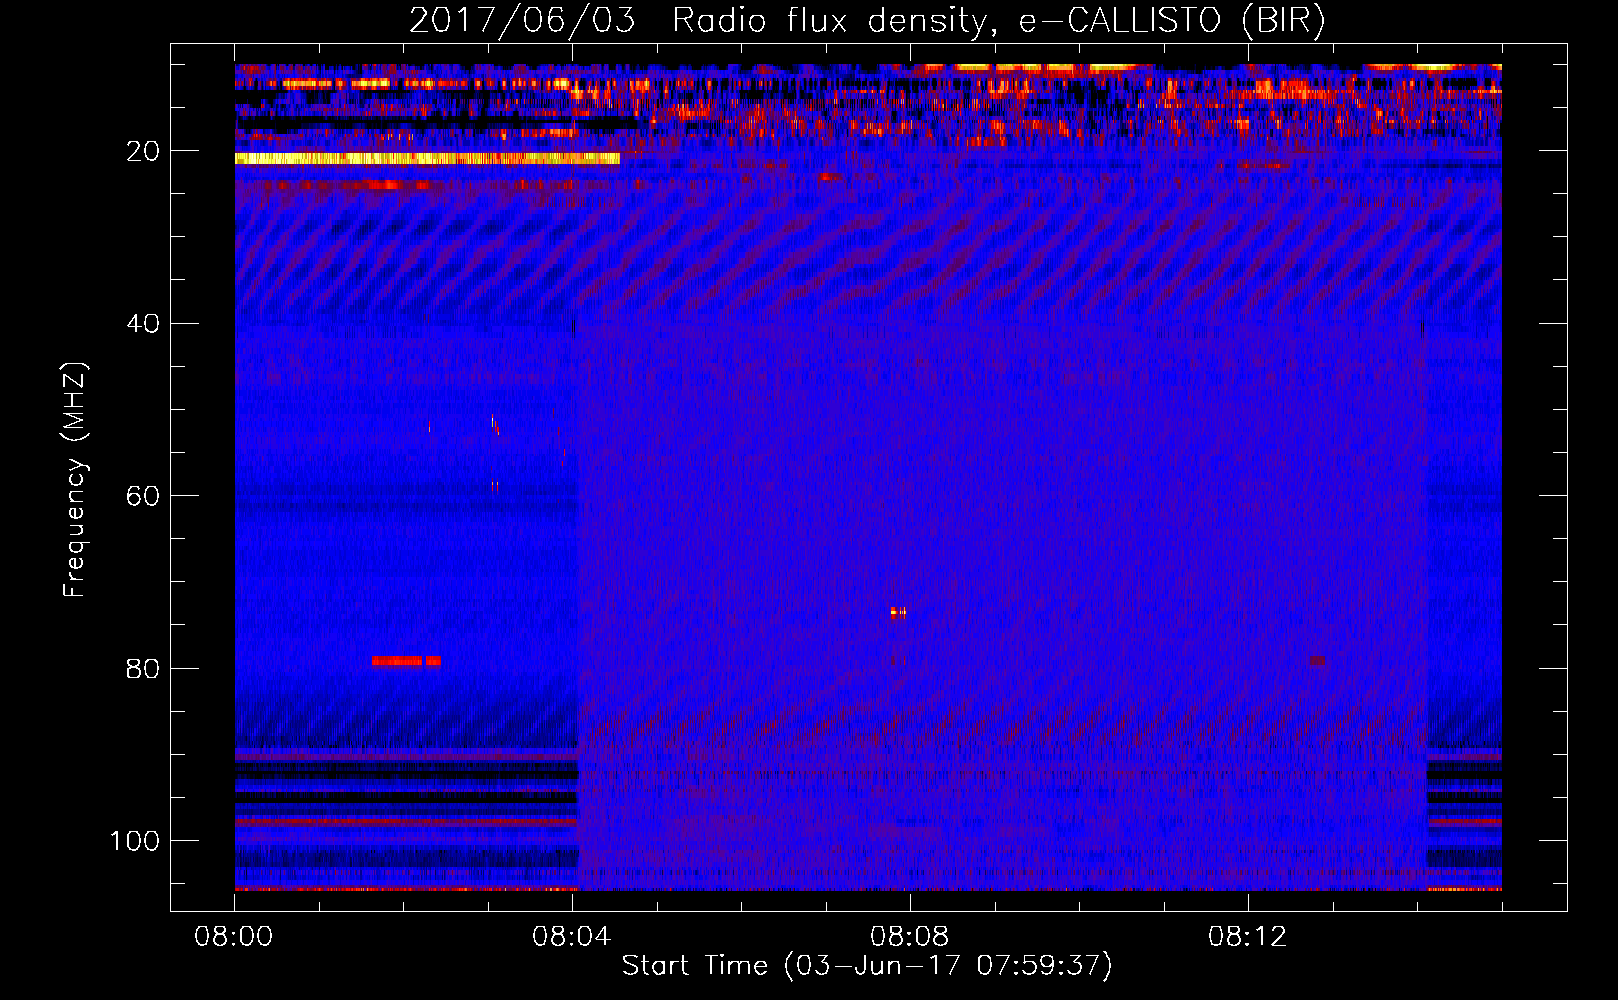The height and width of the screenshot is (1000, 1618).
Task: Click the small red-yellow spot near 08:08
Action: coord(898,613)
